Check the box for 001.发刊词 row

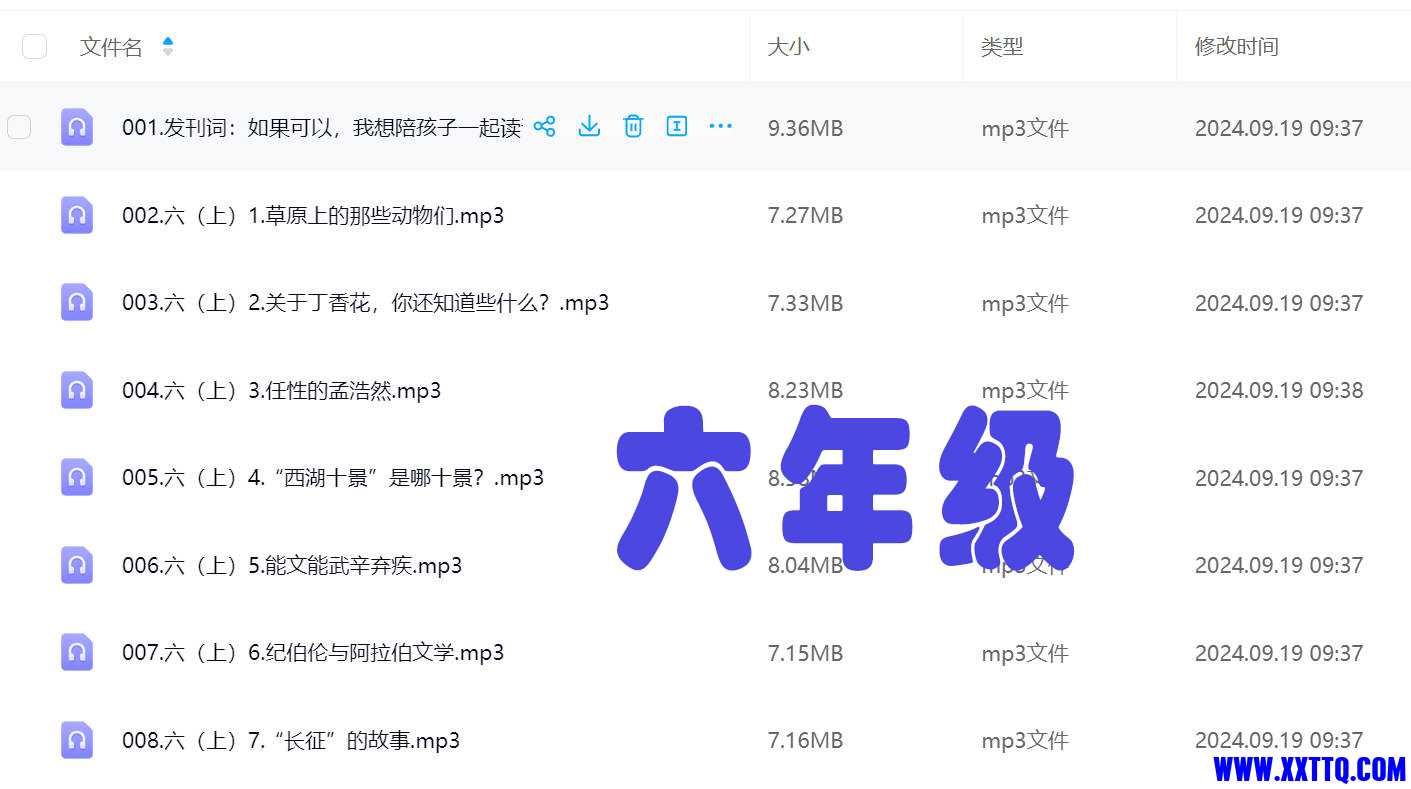pyautogui.click(x=19, y=127)
